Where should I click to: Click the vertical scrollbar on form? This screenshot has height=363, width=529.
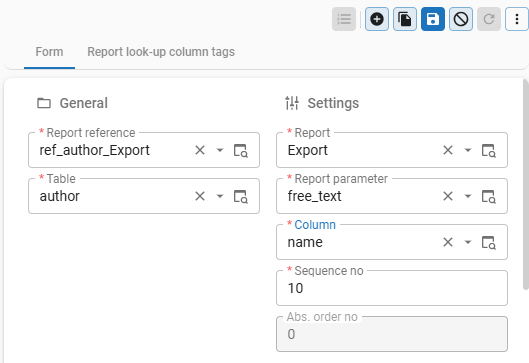tap(526, 184)
